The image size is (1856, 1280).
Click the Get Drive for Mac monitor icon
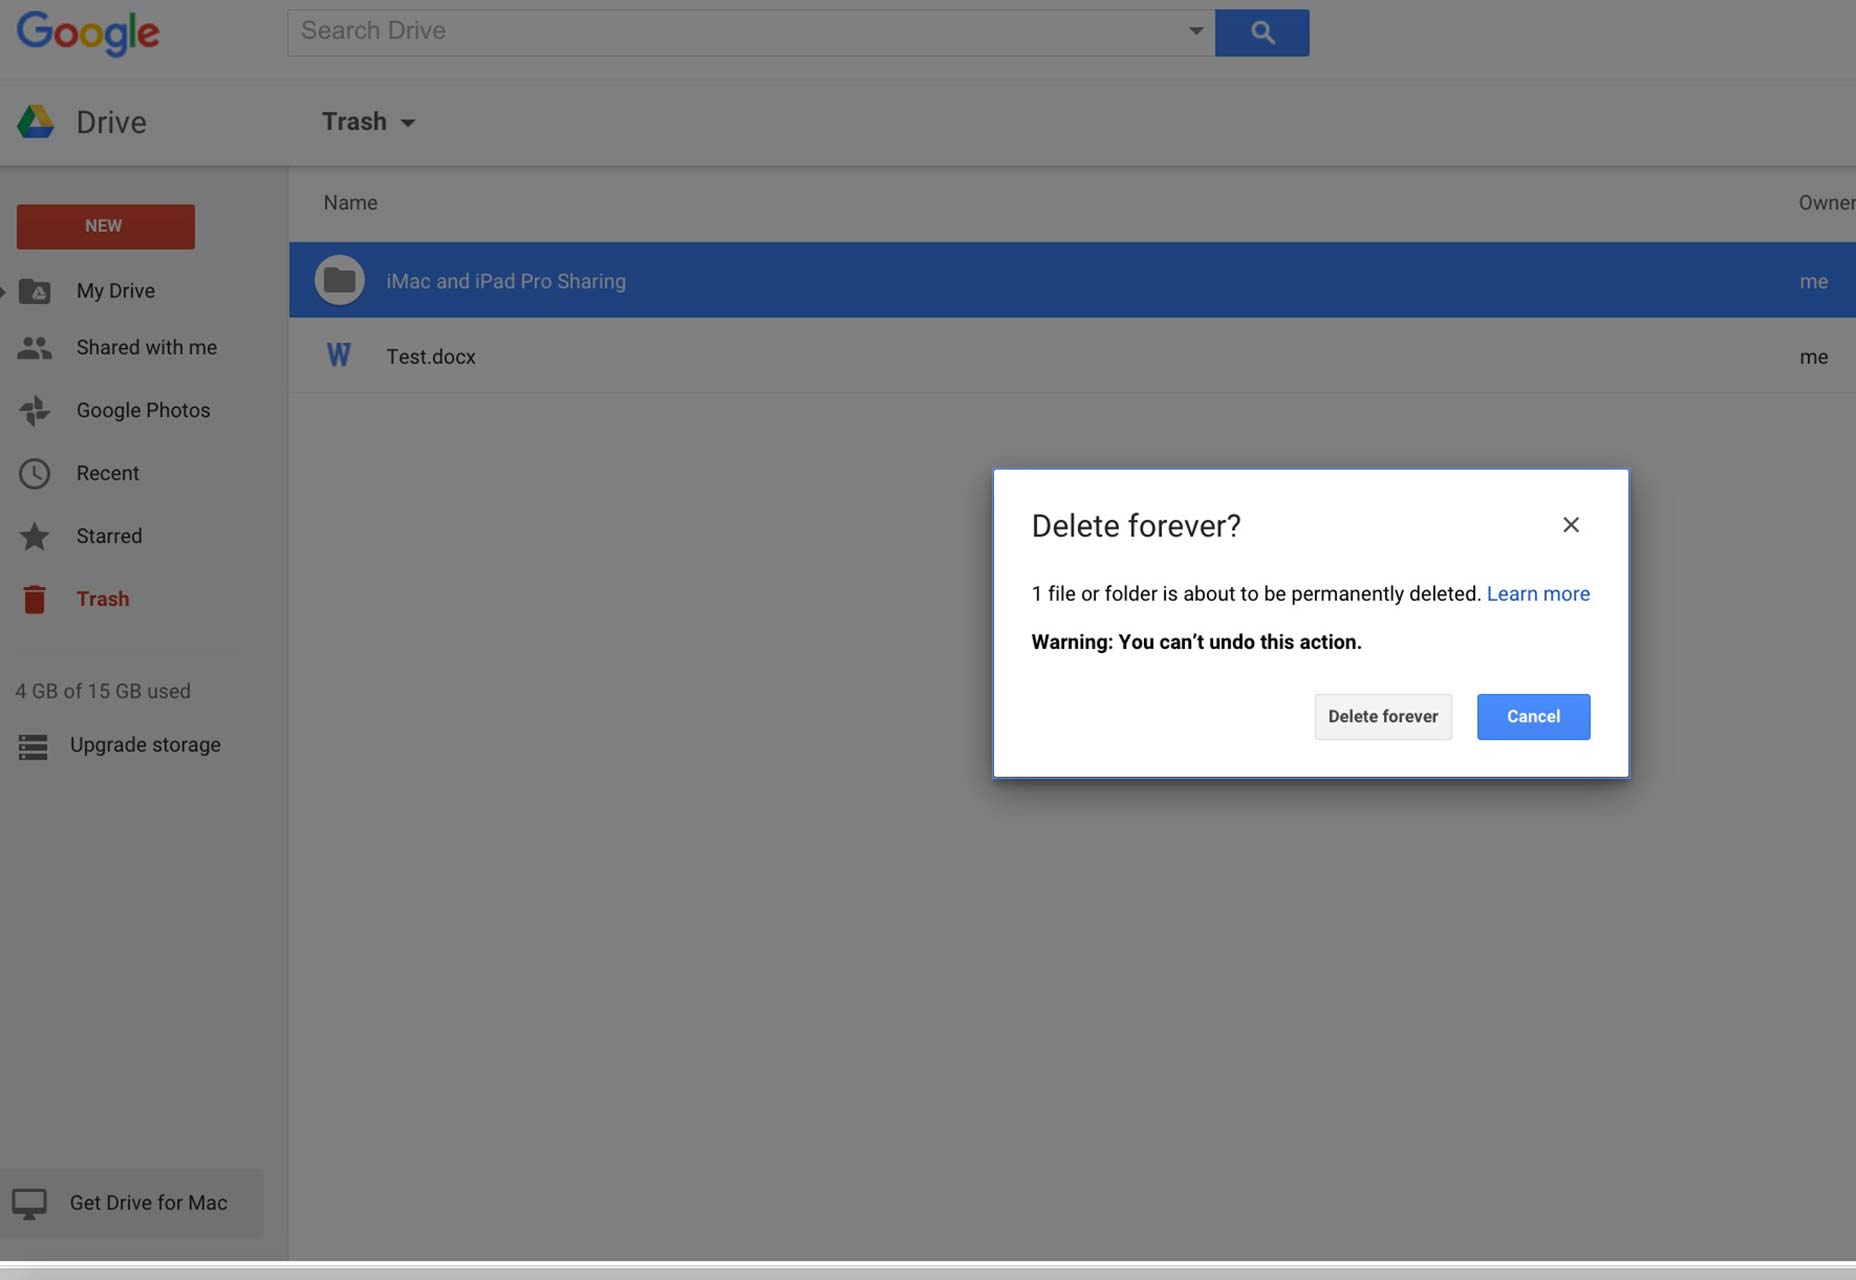[29, 1203]
